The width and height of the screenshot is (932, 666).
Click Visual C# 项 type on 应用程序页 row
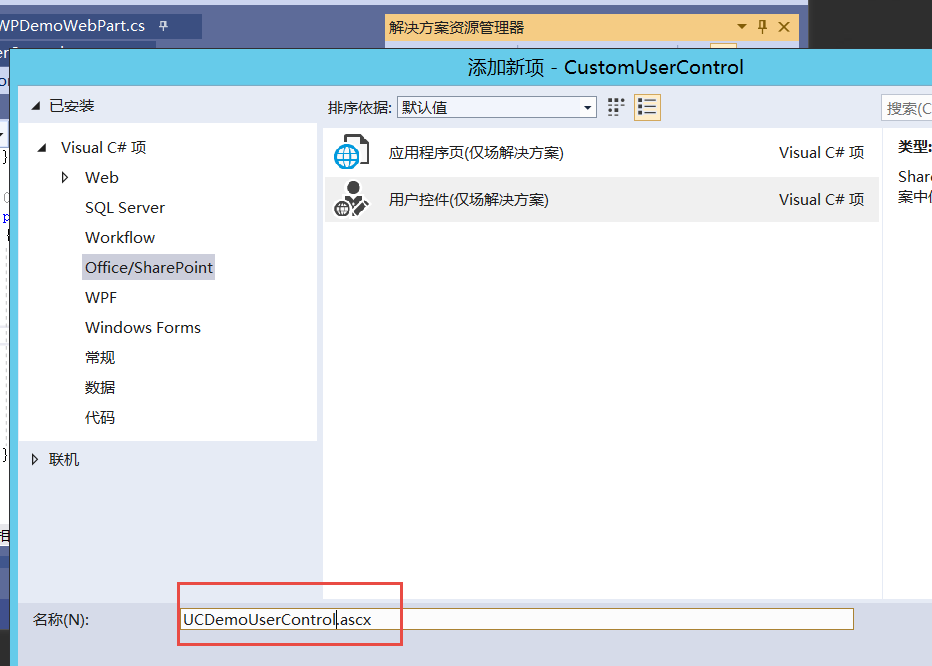tap(821, 152)
